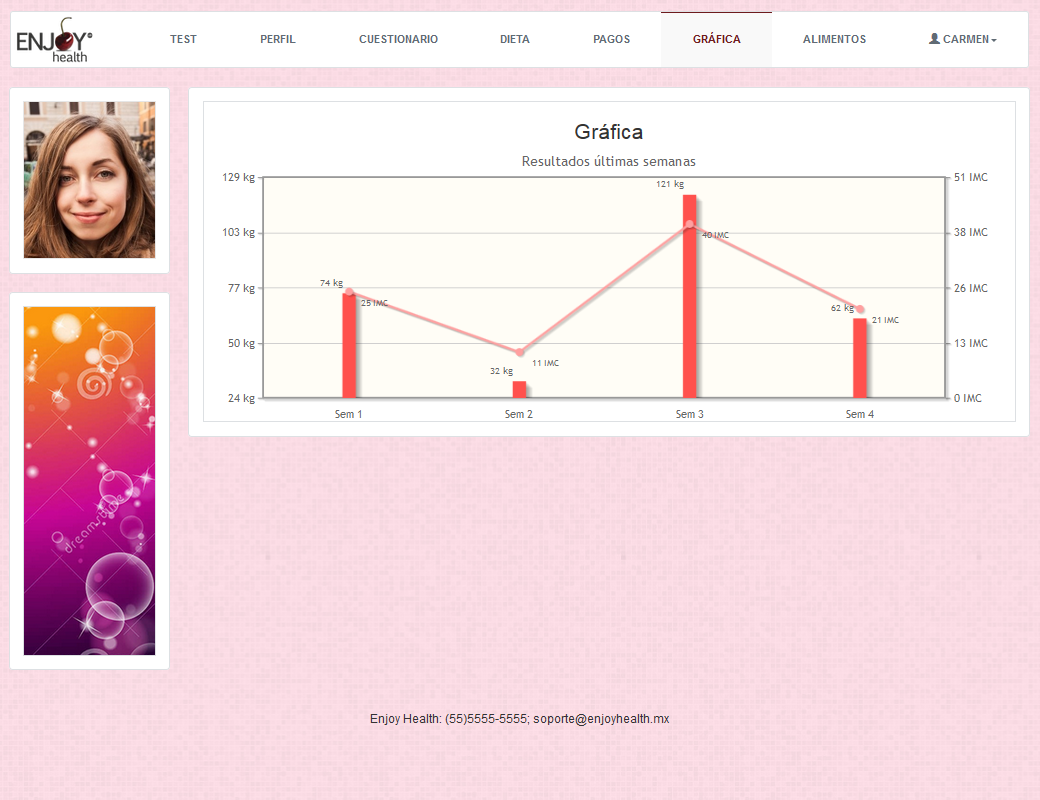Click the Sem 1 weight bar

pyautogui.click(x=349, y=345)
